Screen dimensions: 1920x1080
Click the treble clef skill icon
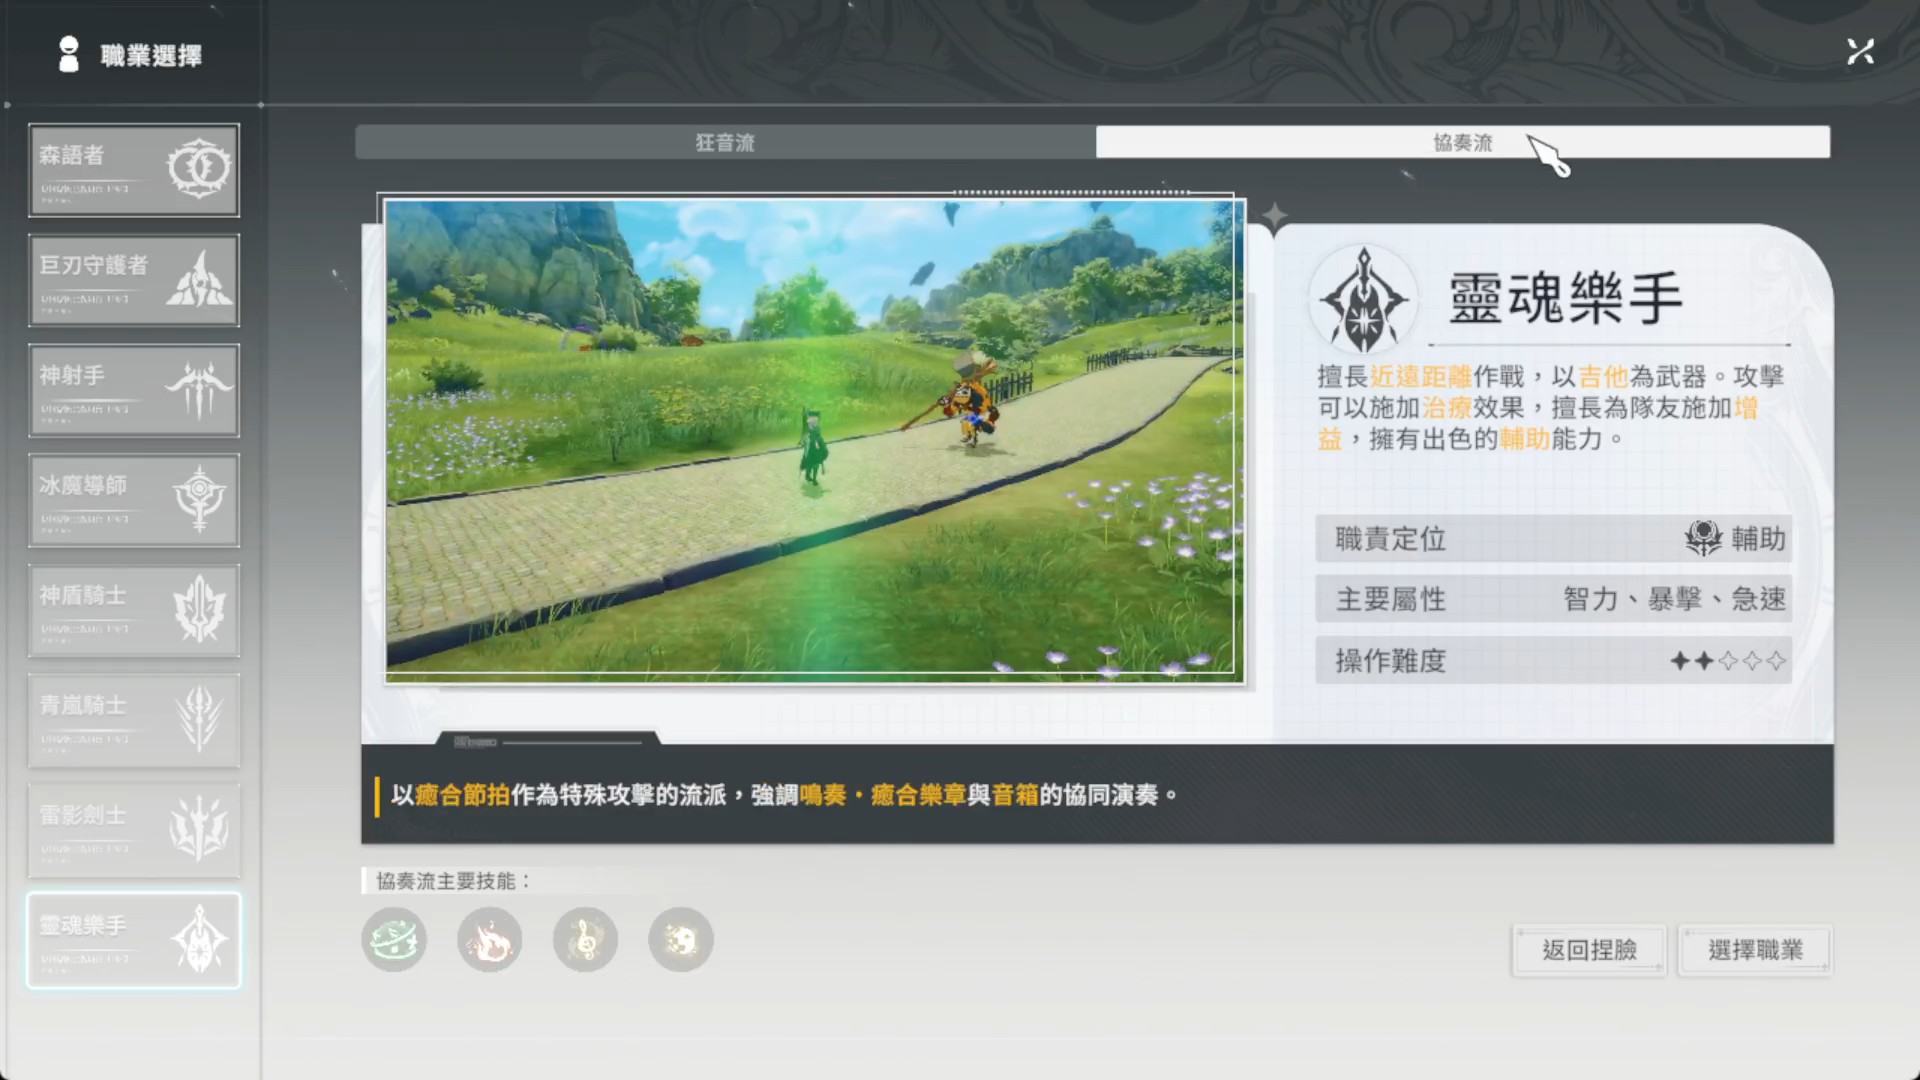pyautogui.click(x=585, y=940)
